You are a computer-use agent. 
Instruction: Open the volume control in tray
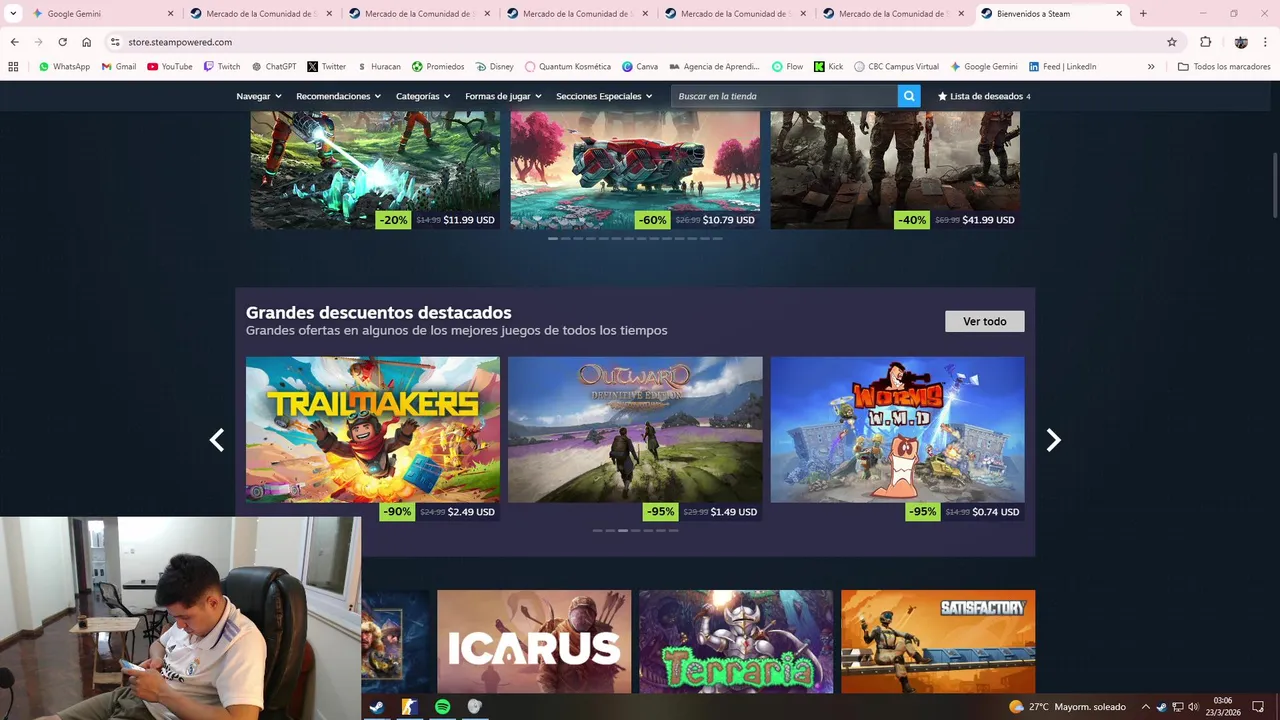point(1193,707)
